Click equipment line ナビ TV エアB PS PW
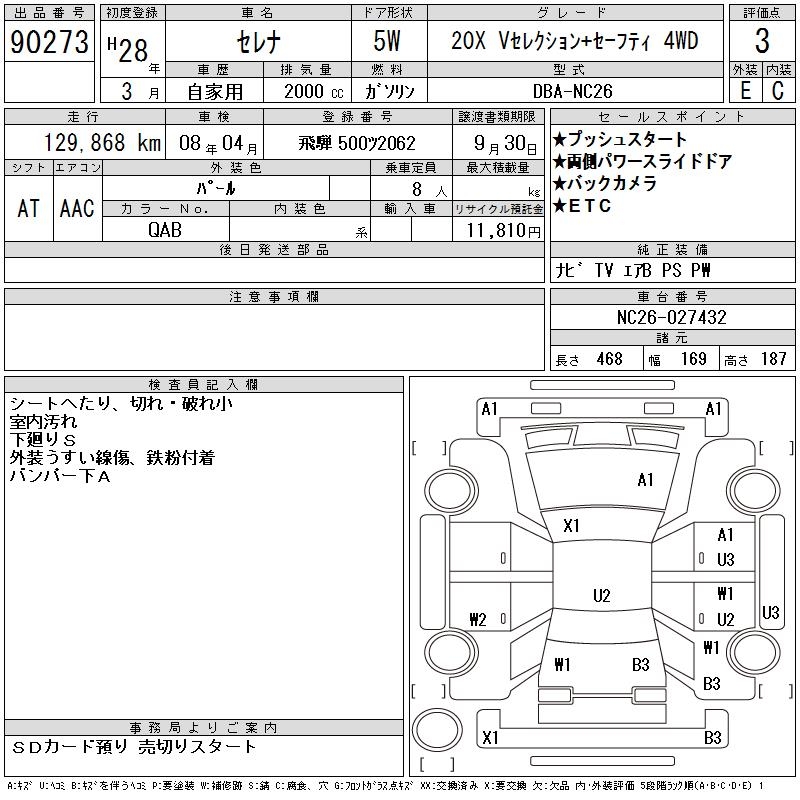 633,270
